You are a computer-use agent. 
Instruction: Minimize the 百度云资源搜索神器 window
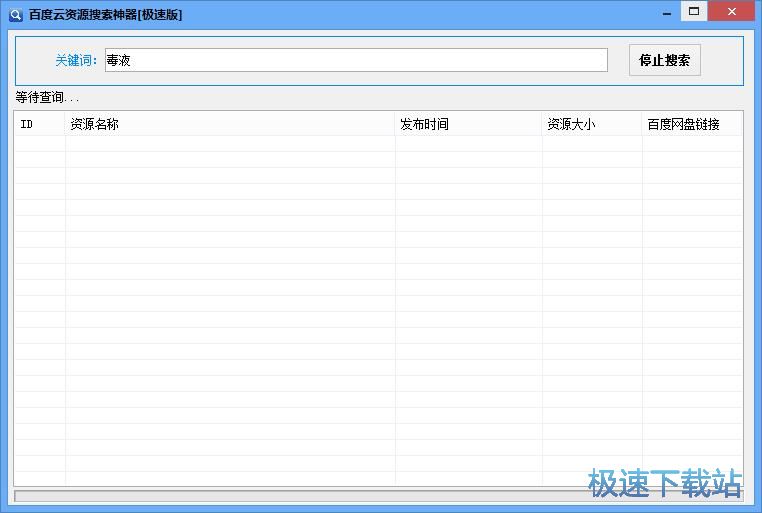[667, 12]
